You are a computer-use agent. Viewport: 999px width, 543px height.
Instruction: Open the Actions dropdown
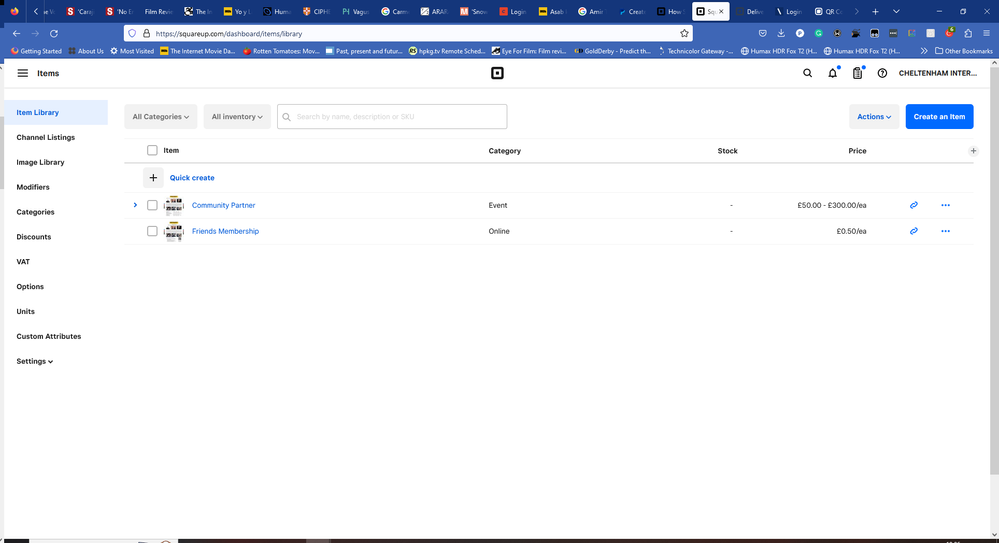coord(874,117)
